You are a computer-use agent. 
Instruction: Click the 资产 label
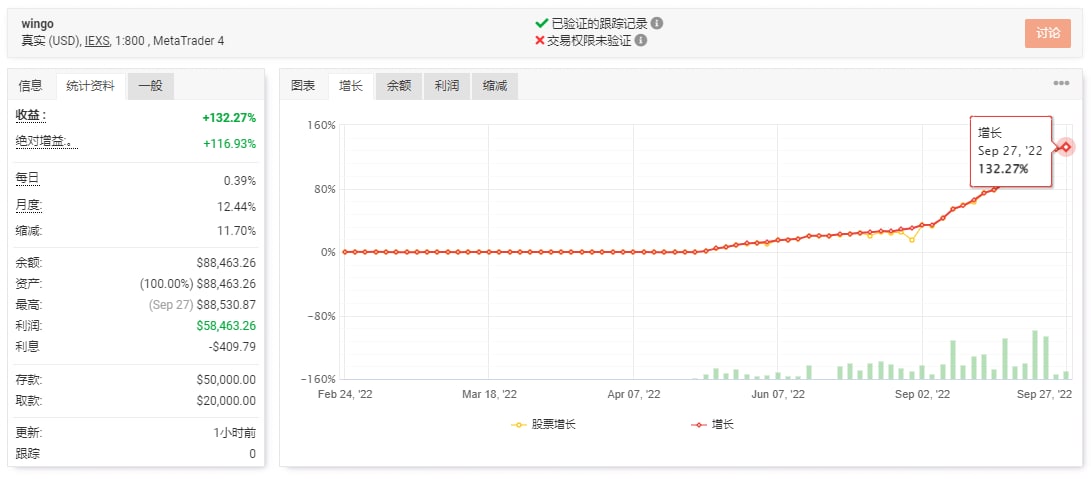[29, 284]
